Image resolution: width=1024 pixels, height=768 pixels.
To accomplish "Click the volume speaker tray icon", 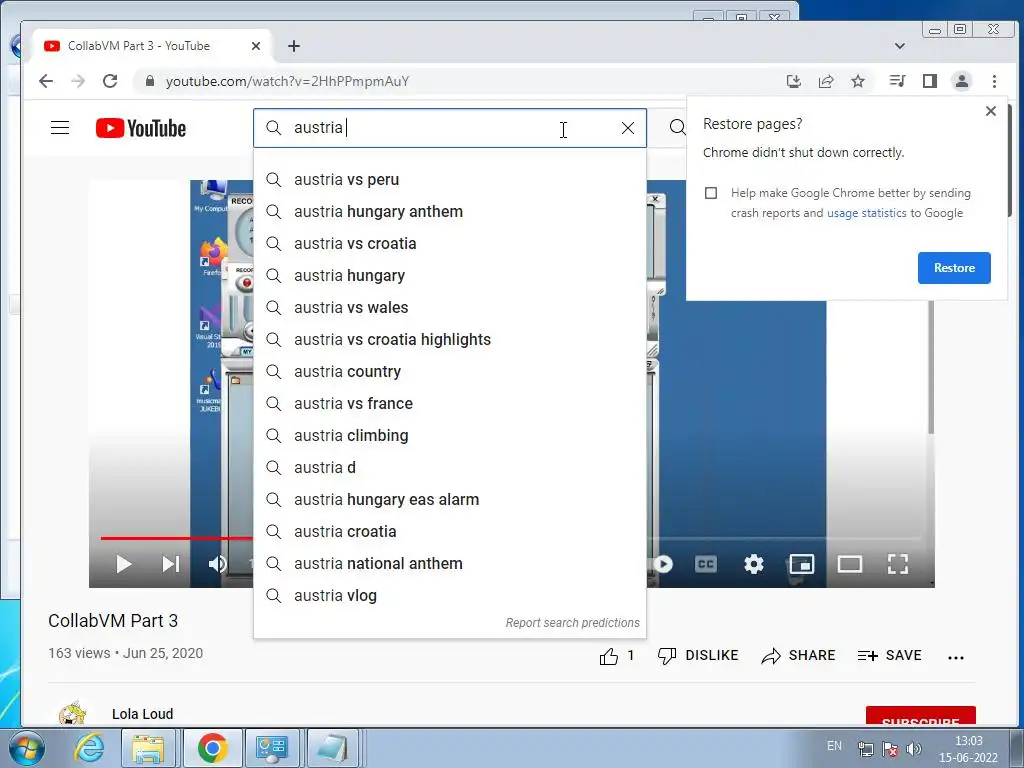I will 914,749.
